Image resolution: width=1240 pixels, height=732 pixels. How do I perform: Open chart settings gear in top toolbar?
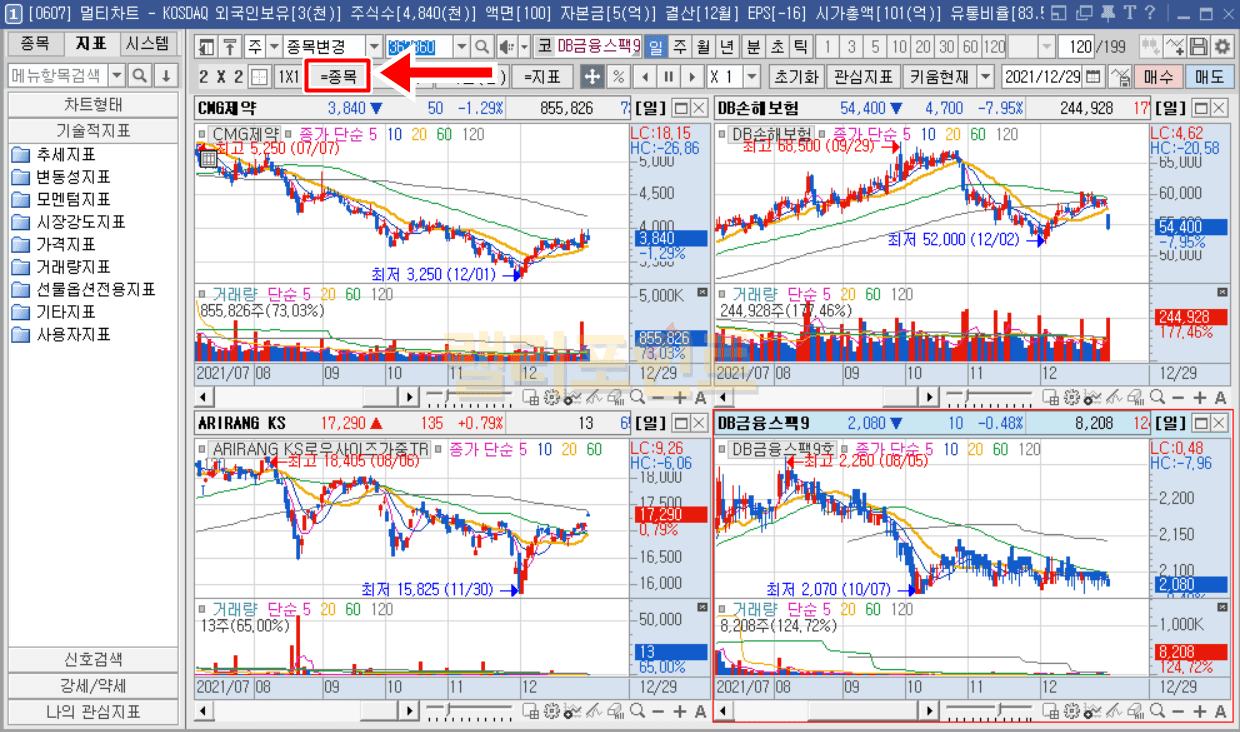[x=1221, y=47]
